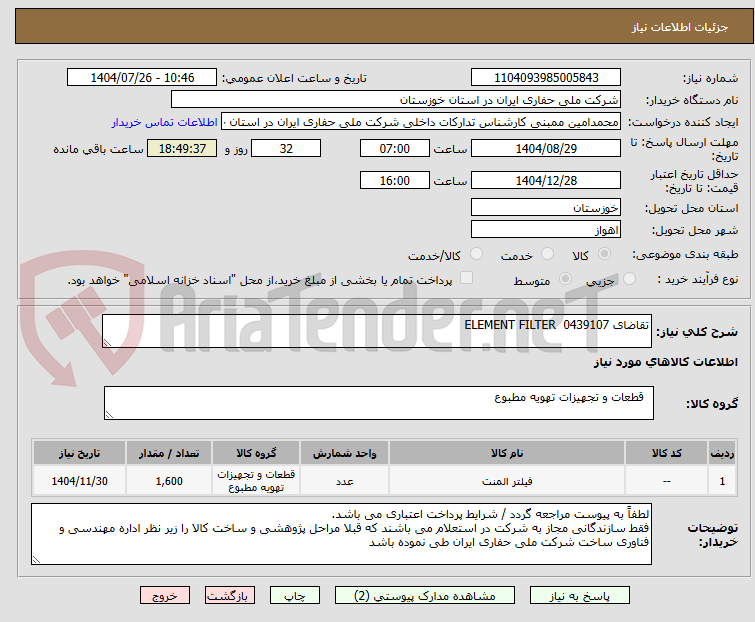
Task: Click the استان محل تحویل field خوزستان
Action: (x=546, y=207)
